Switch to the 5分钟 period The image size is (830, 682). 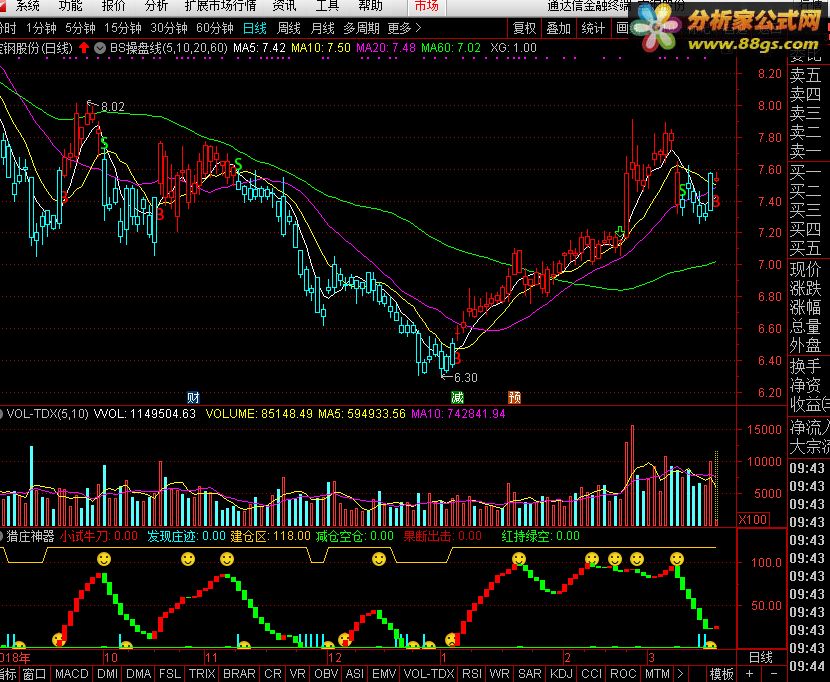coord(80,28)
